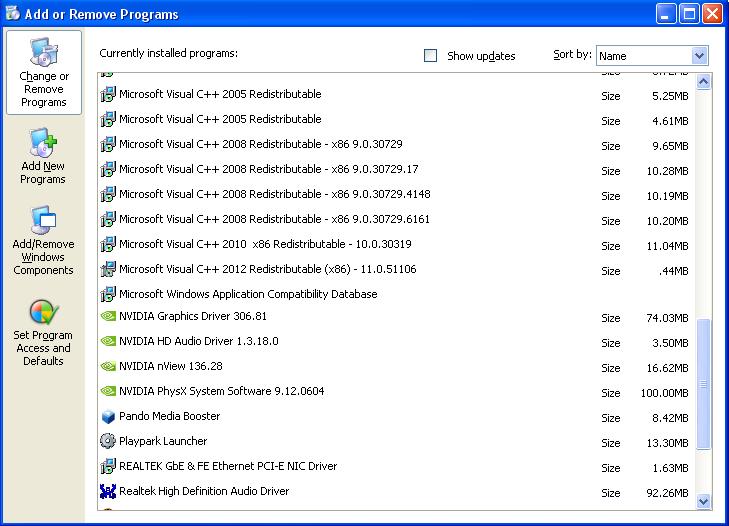Enable the Show updates checkbox

[431, 56]
